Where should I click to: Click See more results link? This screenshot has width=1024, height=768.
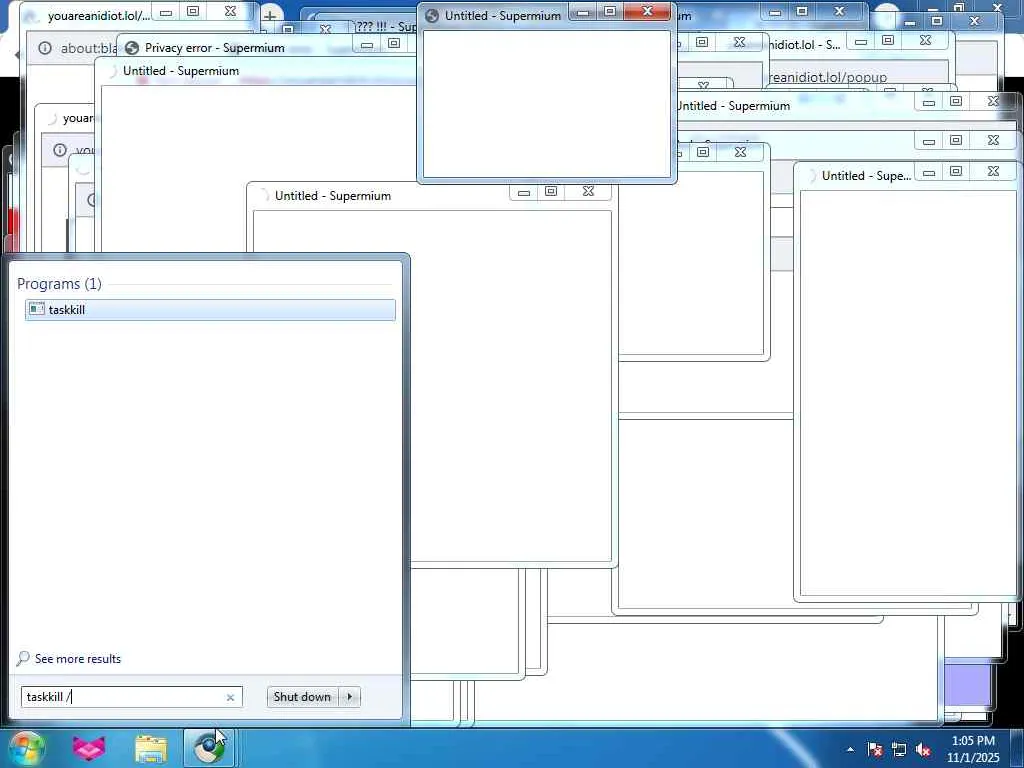tap(78, 659)
